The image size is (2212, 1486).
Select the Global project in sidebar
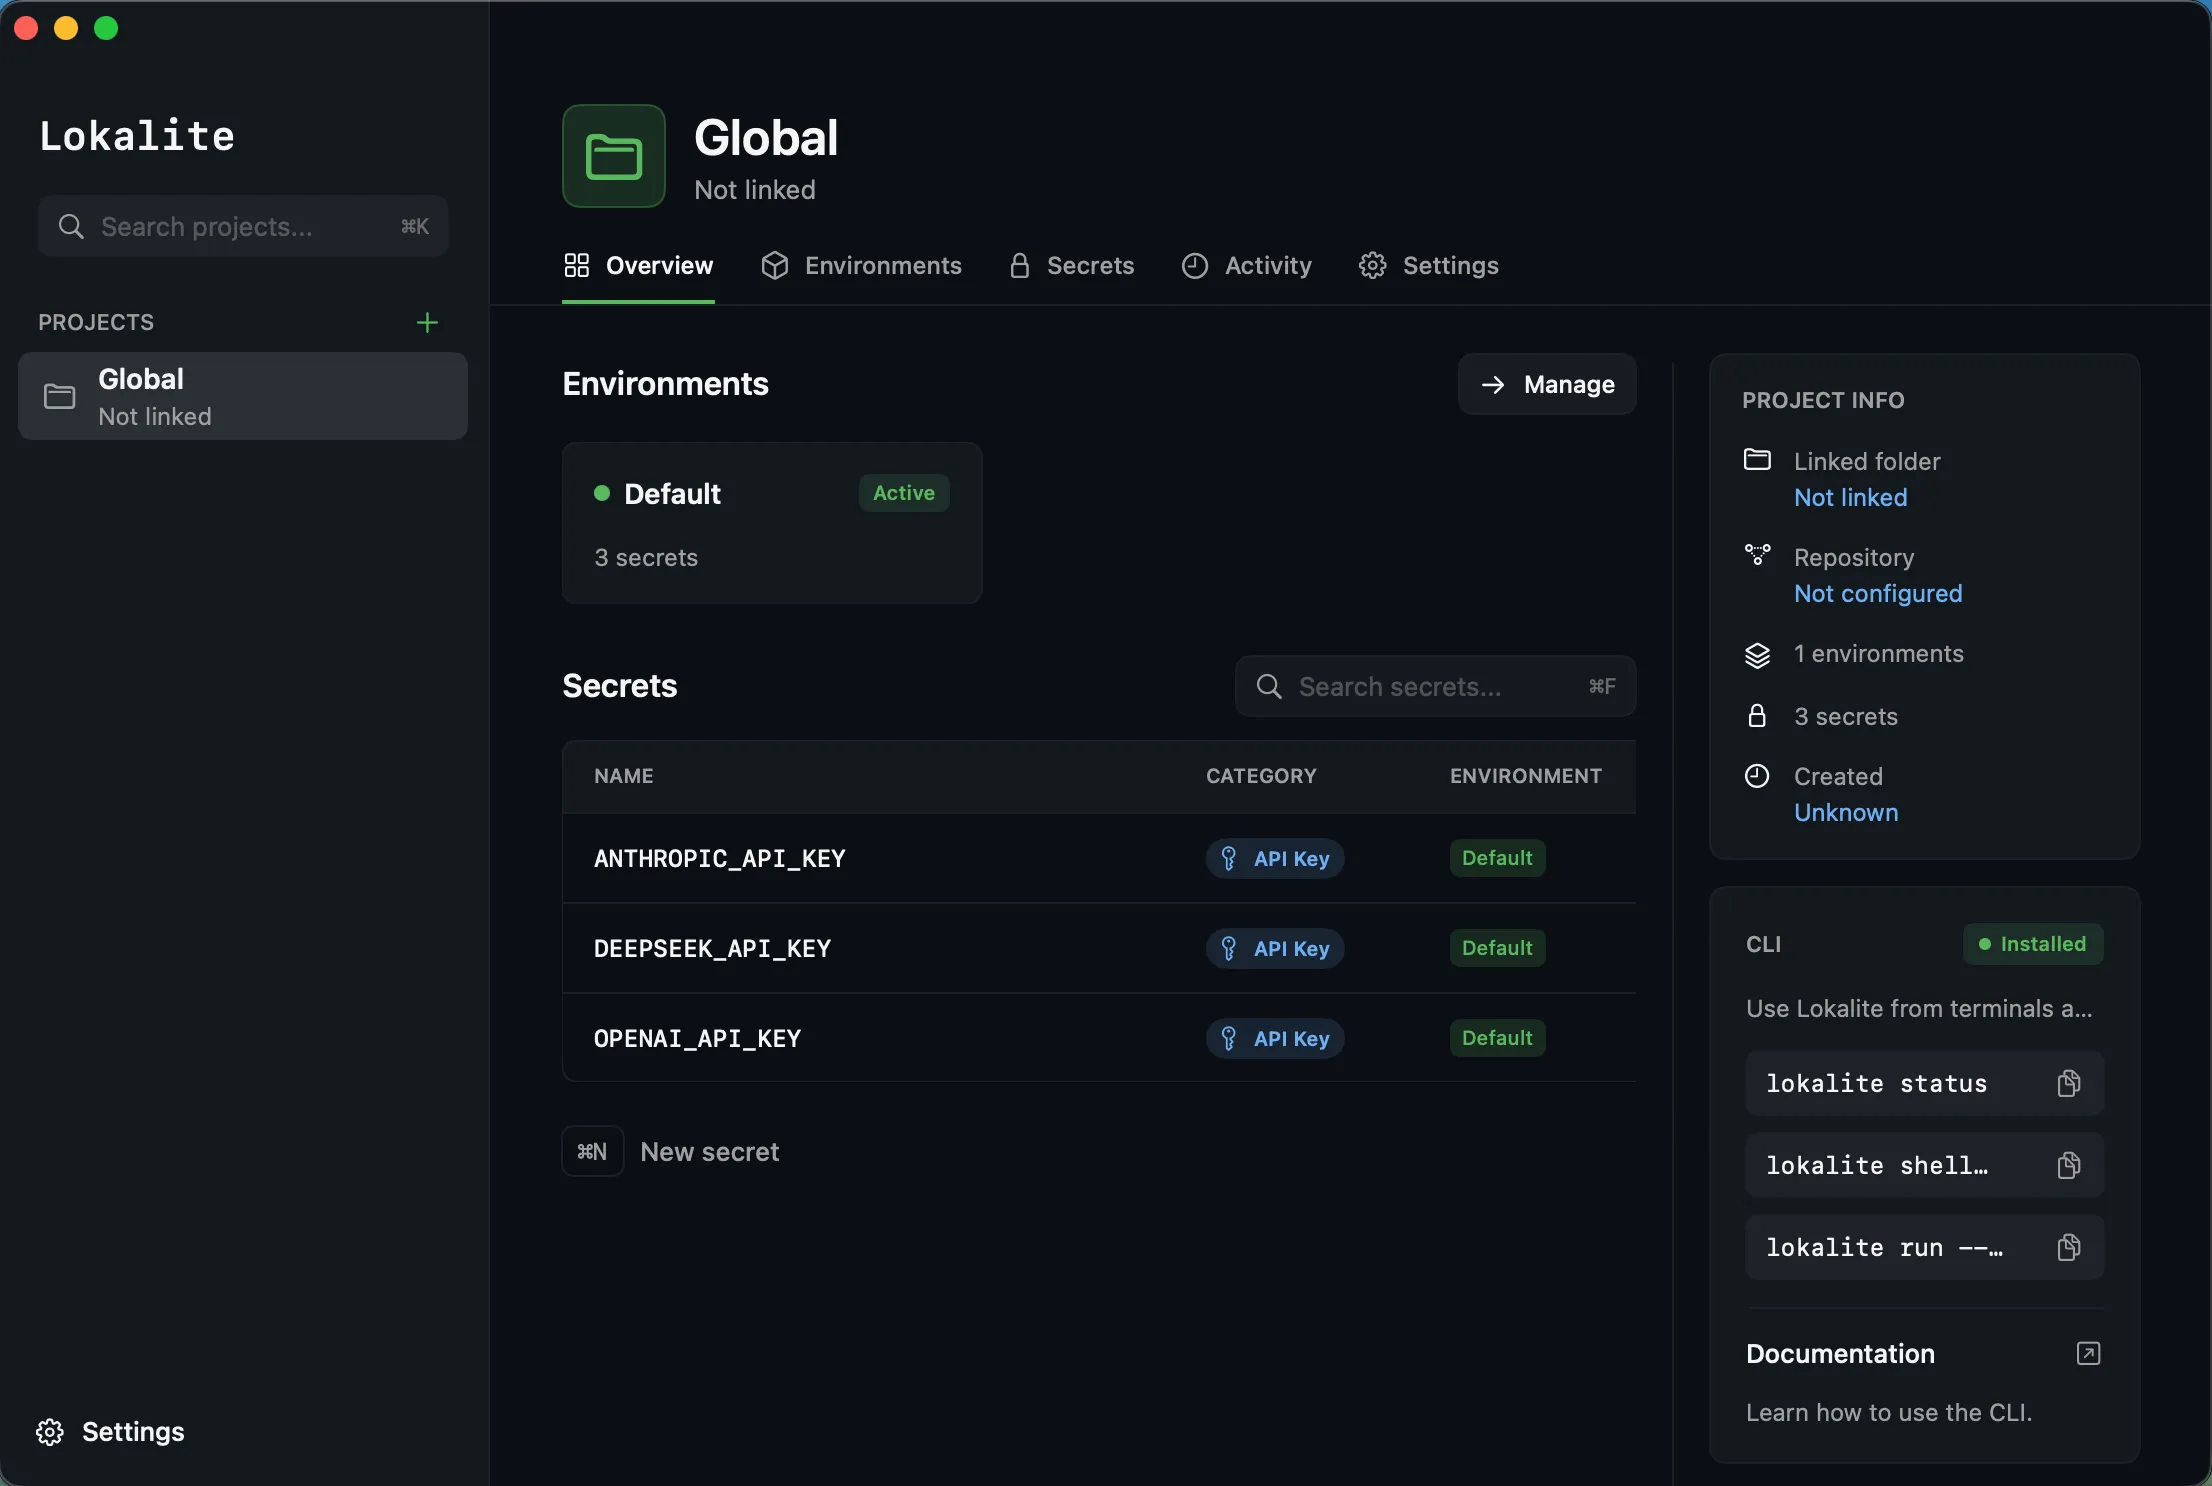[243, 396]
